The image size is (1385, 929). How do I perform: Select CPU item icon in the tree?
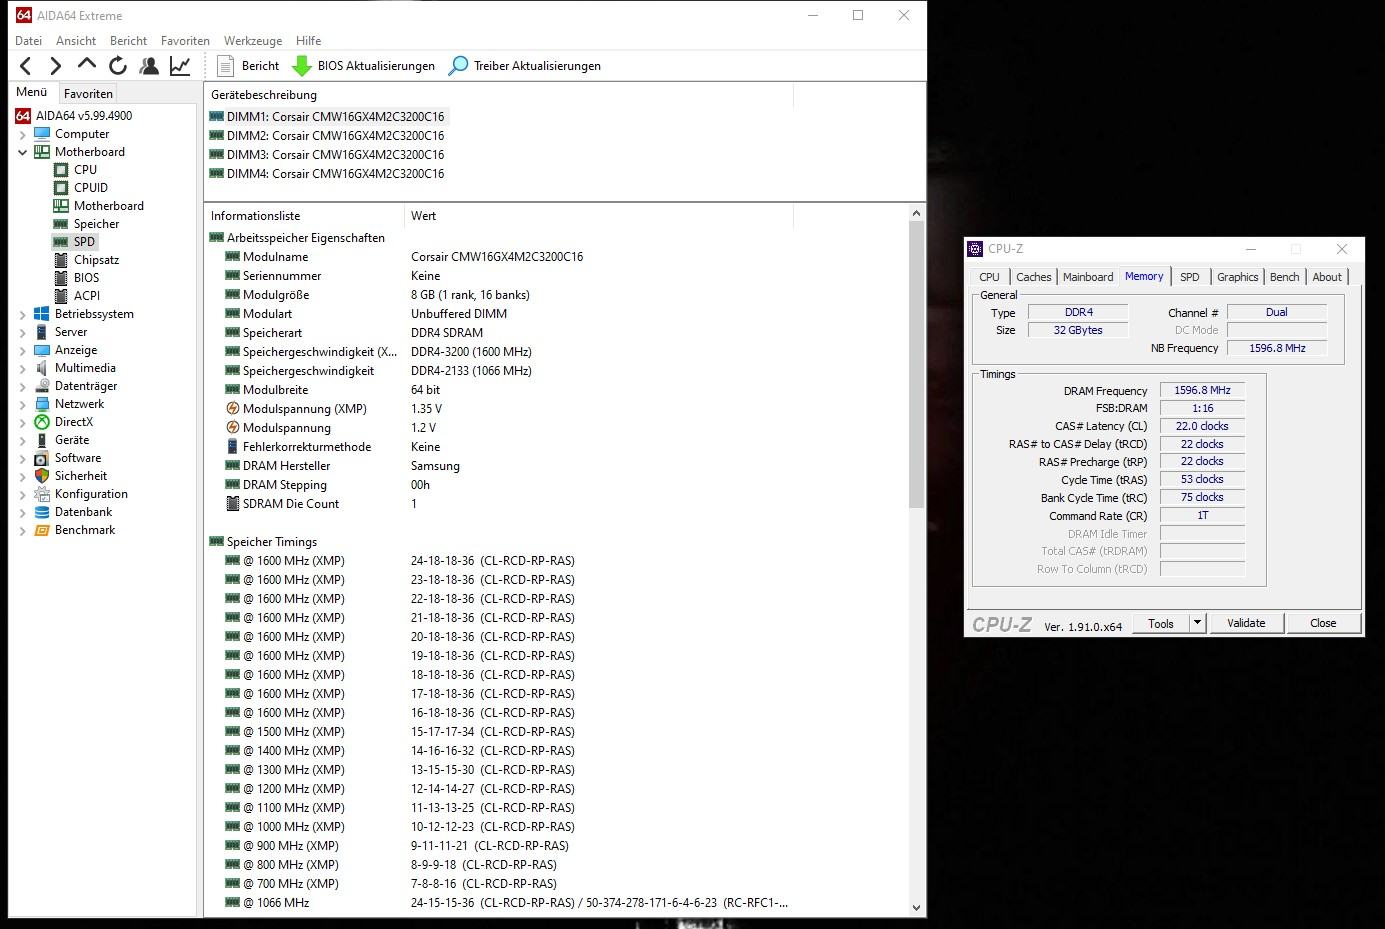(61, 170)
